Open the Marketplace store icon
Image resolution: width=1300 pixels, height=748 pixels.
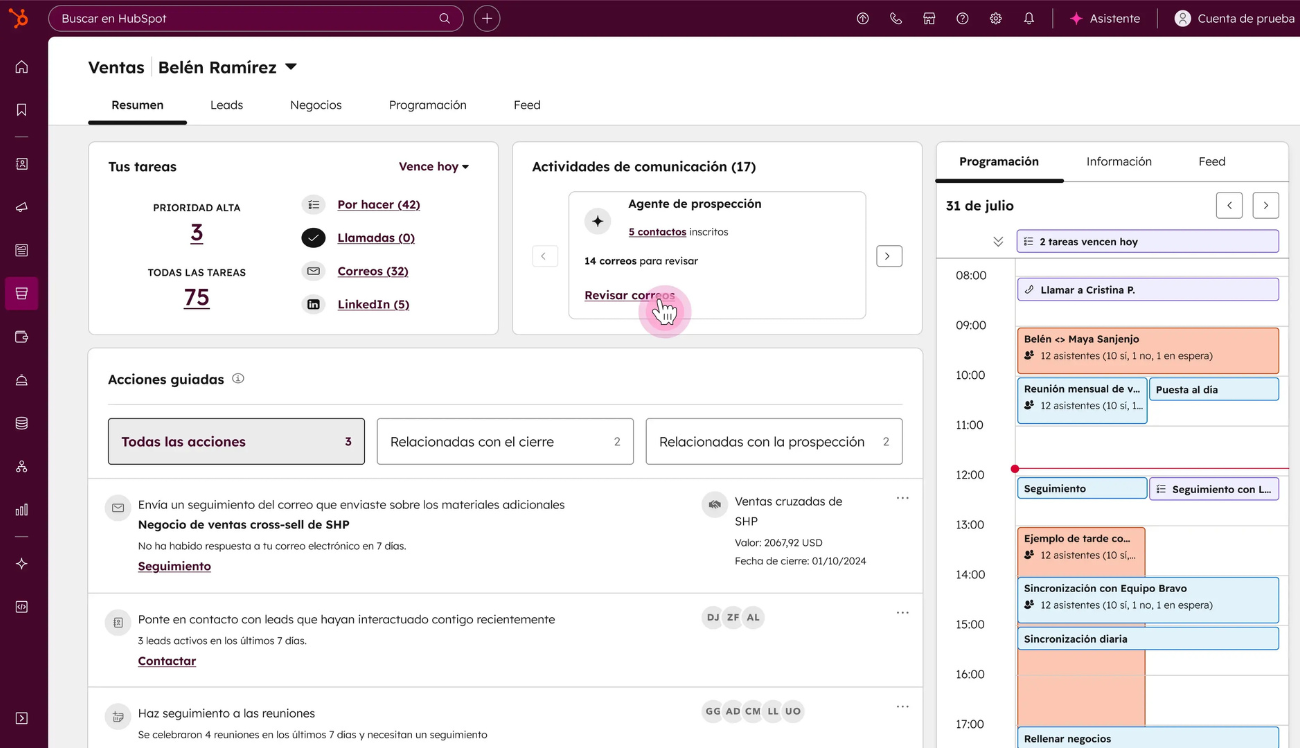[929, 18]
